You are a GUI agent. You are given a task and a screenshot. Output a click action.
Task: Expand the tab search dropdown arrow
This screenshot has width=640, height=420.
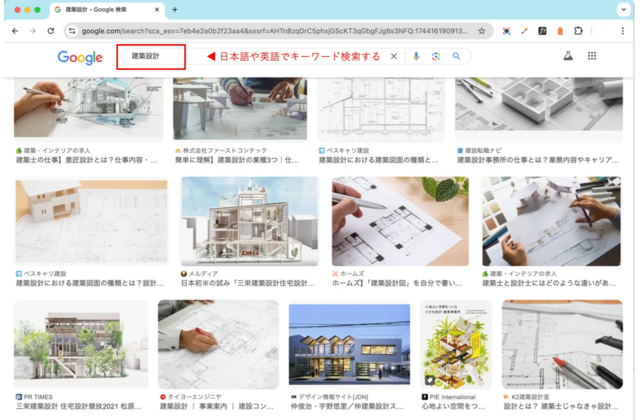pos(623,9)
